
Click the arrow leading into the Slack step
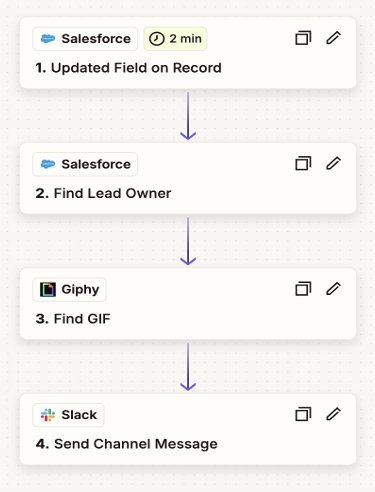coord(188,367)
